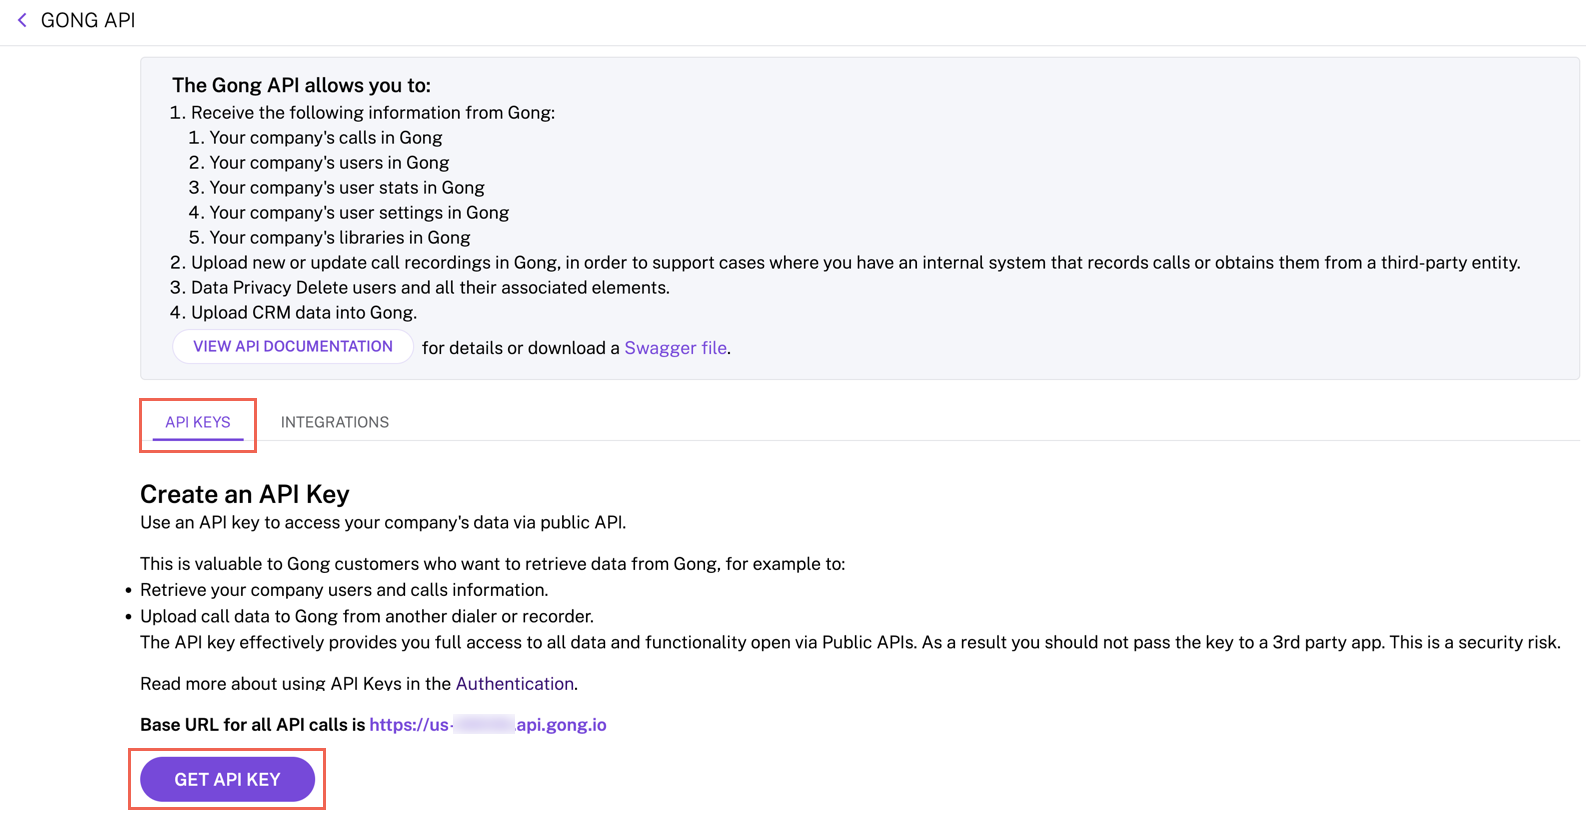Click 'Your company's user settings in Gong'
The height and width of the screenshot is (820, 1586).
point(359,213)
